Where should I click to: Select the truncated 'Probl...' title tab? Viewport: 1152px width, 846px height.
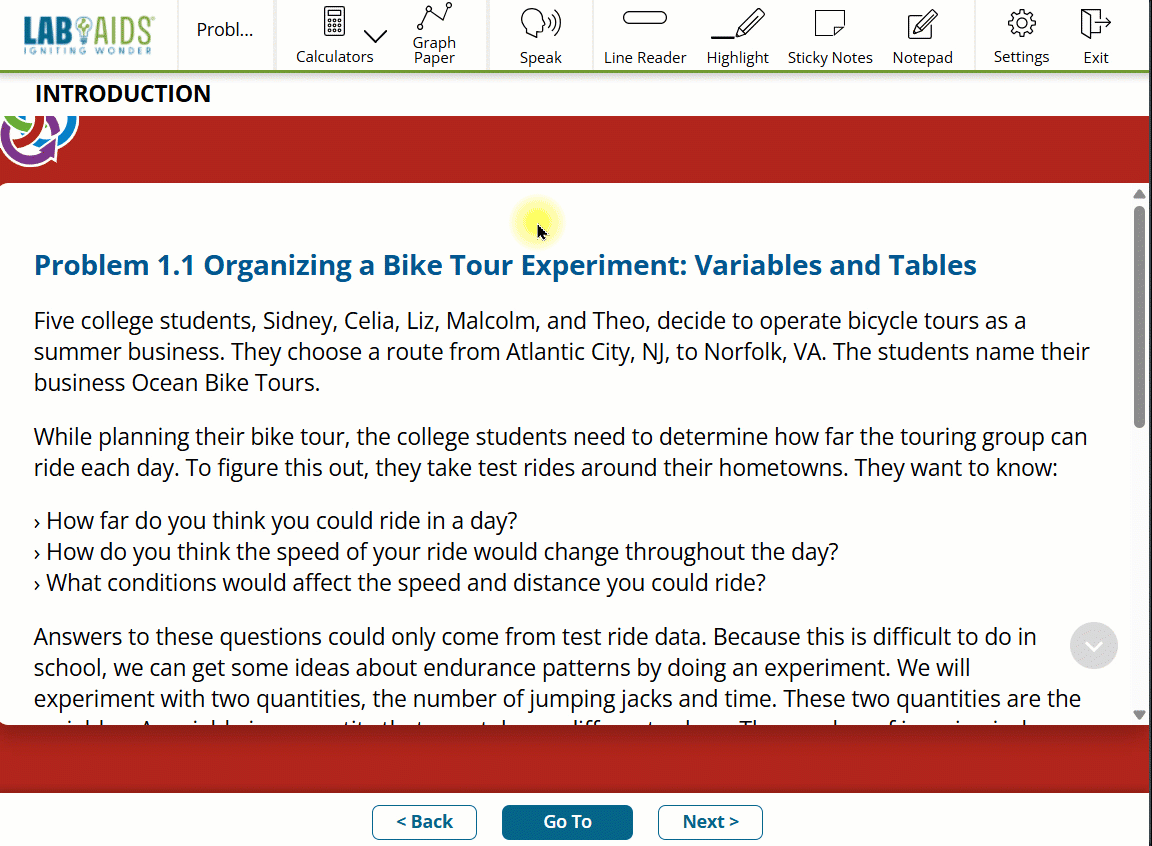(225, 30)
